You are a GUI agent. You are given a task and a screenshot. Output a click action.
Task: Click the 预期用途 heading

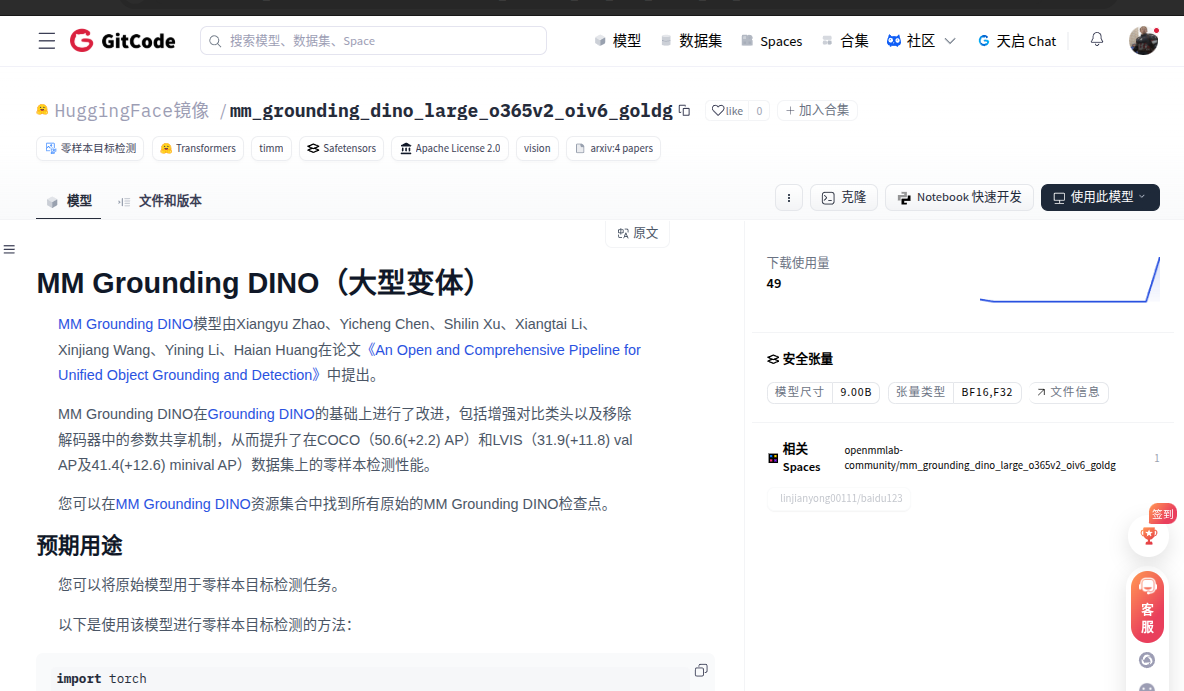[79, 545]
